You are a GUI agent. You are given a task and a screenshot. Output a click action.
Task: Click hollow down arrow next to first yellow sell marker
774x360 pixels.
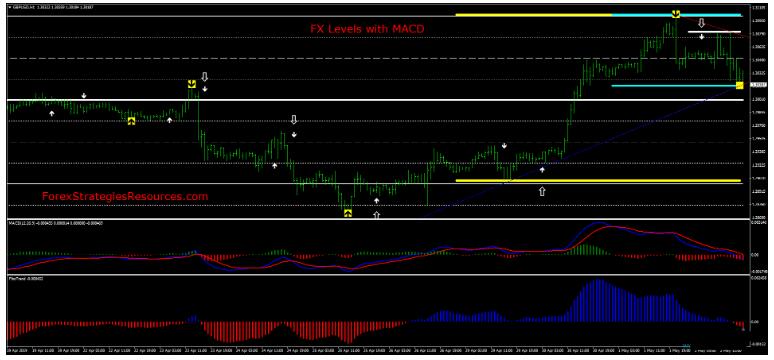click(x=205, y=77)
